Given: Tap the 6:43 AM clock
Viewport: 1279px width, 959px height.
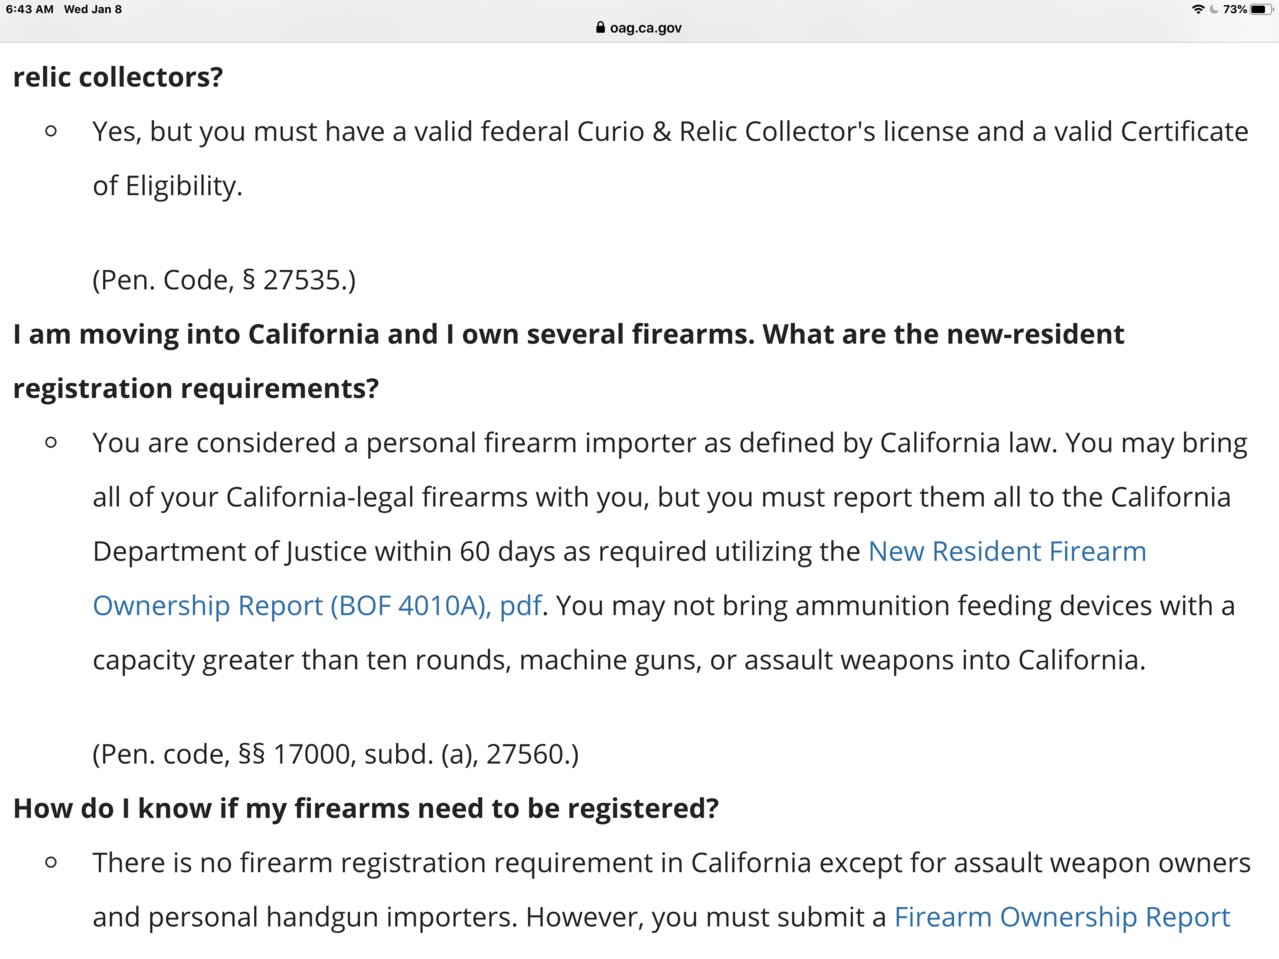Looking at the screenshot, I should (x=30, y=9).
